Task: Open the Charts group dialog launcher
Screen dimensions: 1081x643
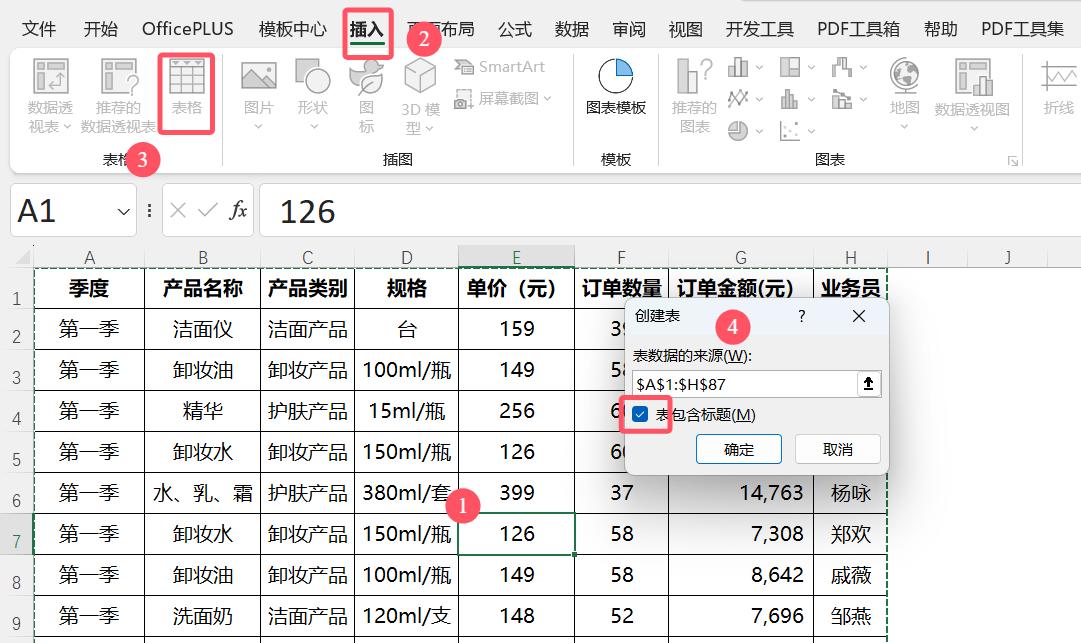Action: point(1013,161)
